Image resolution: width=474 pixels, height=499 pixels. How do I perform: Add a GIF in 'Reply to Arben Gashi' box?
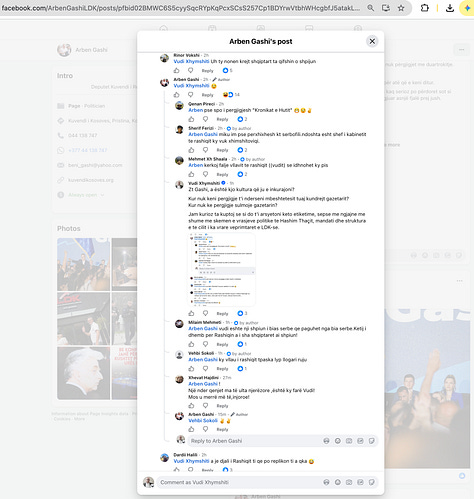360,441
